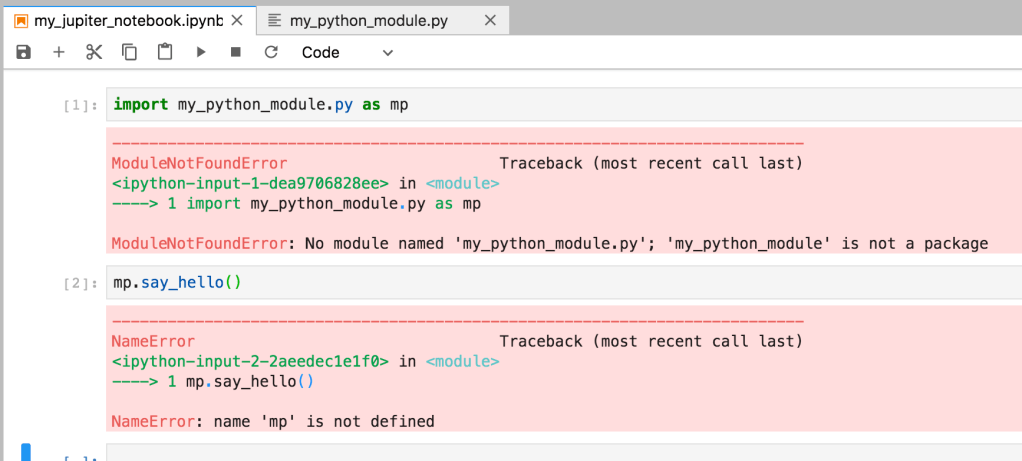The width and height of the screenshot is (1022, 461).
Task: Click the ipython-input-1-dea9706828ee text
Action: 250,183
